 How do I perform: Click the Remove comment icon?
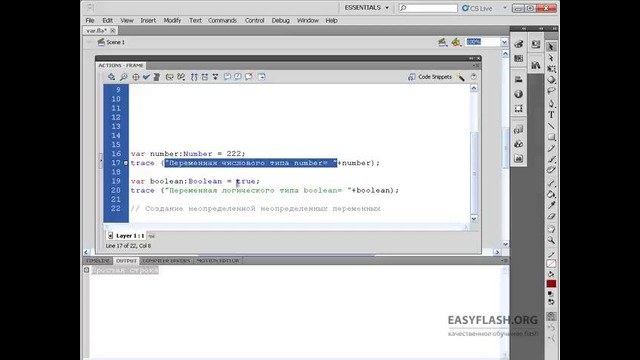click(x=249, y=77)
